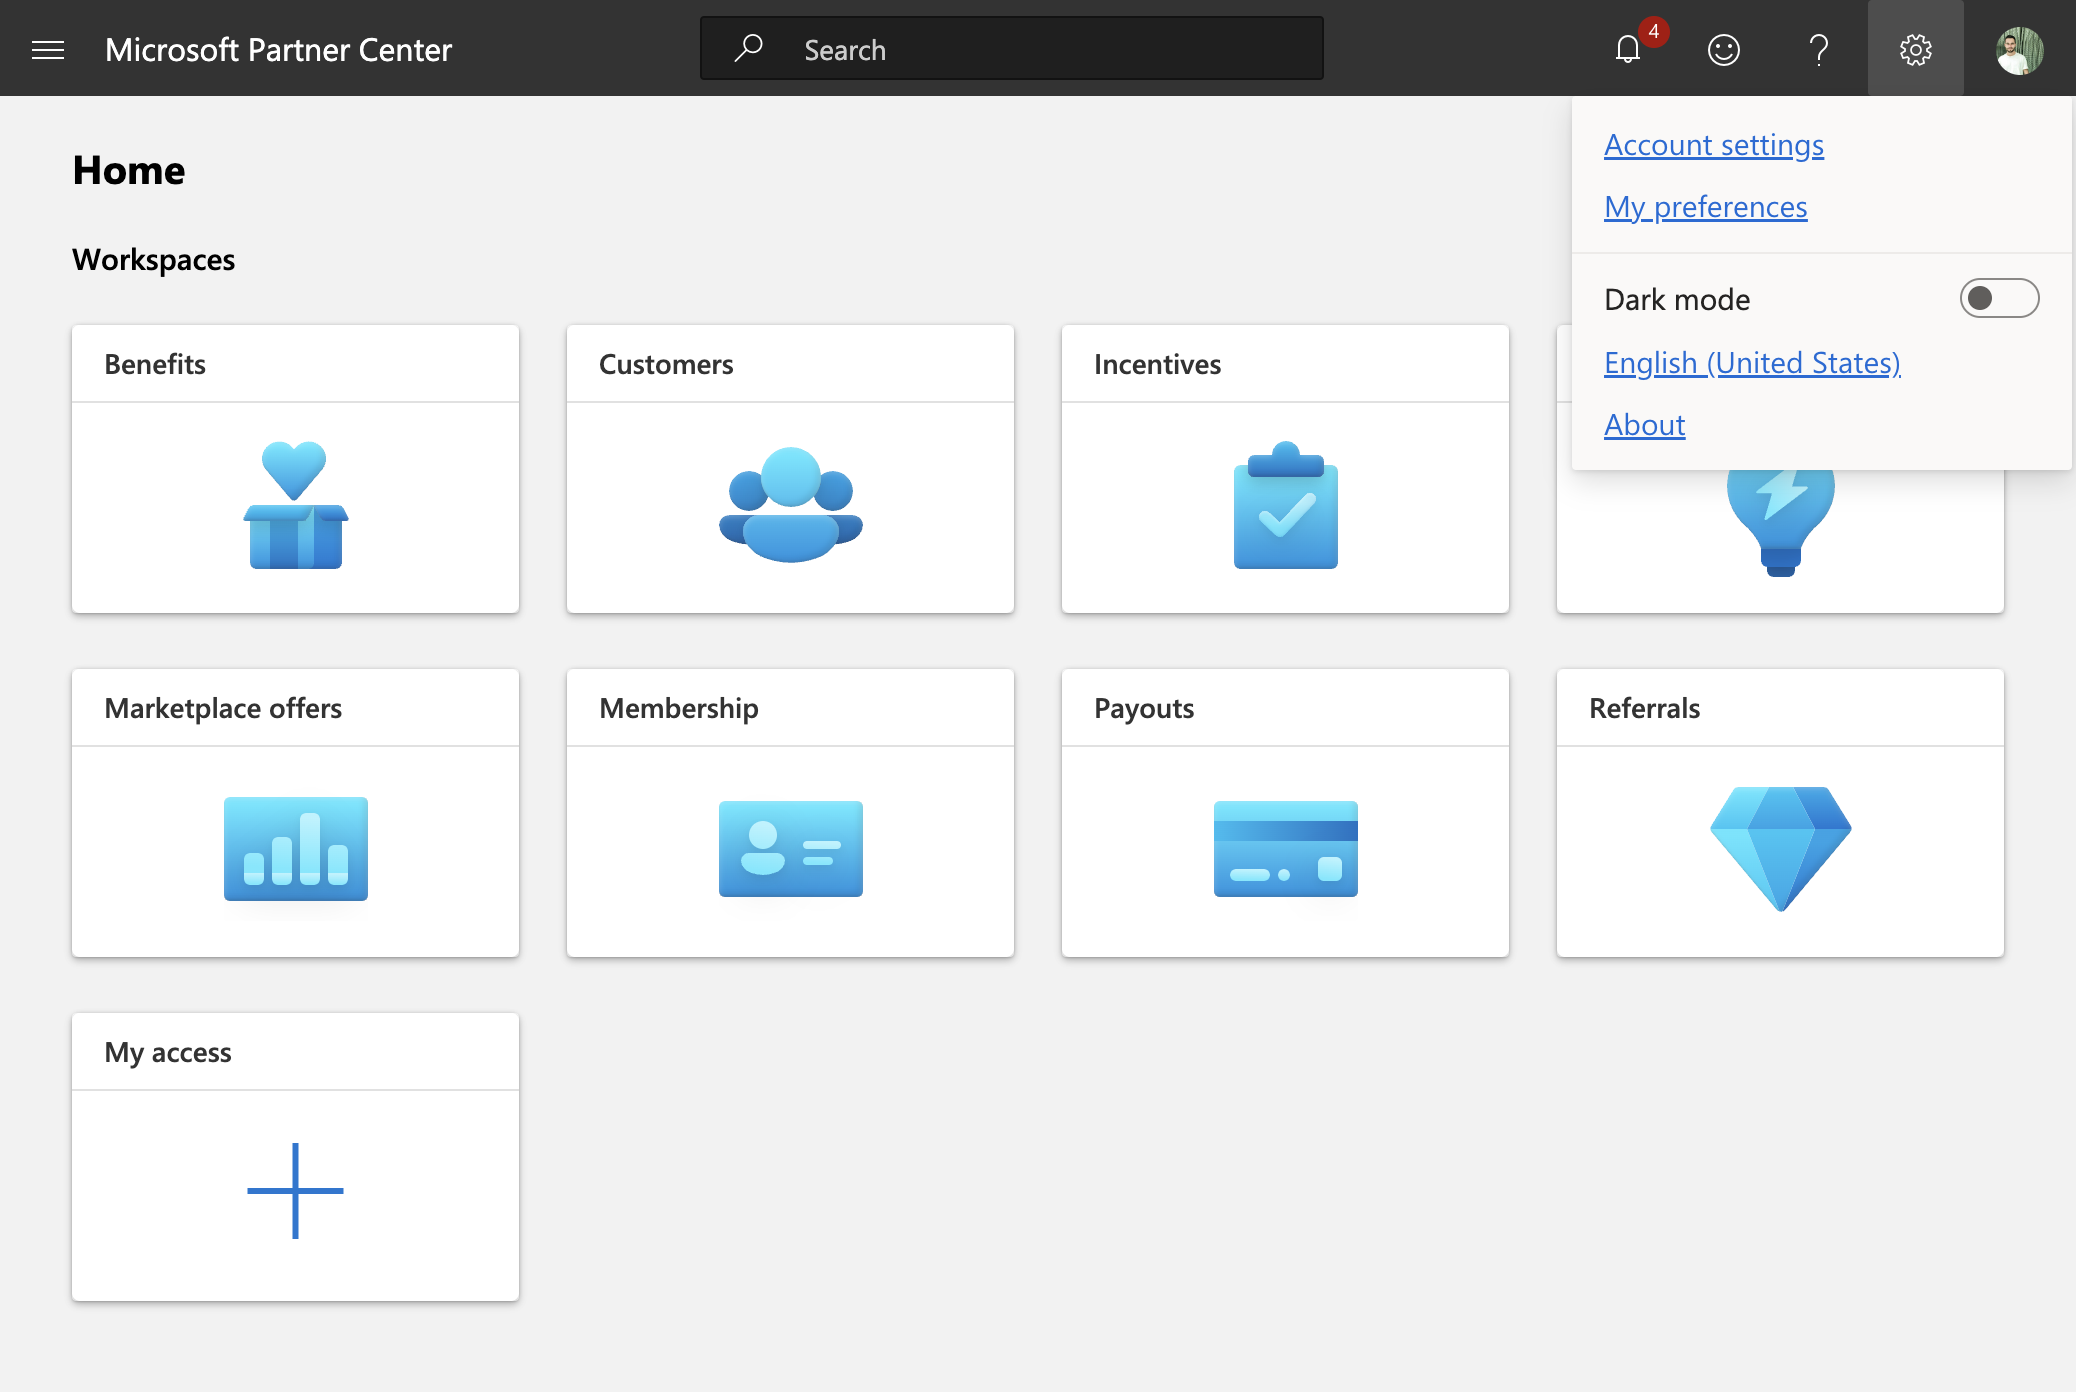
Task: Open the Referrals diamond icon
Action: pyautogui.click(x=1780, y=849)
